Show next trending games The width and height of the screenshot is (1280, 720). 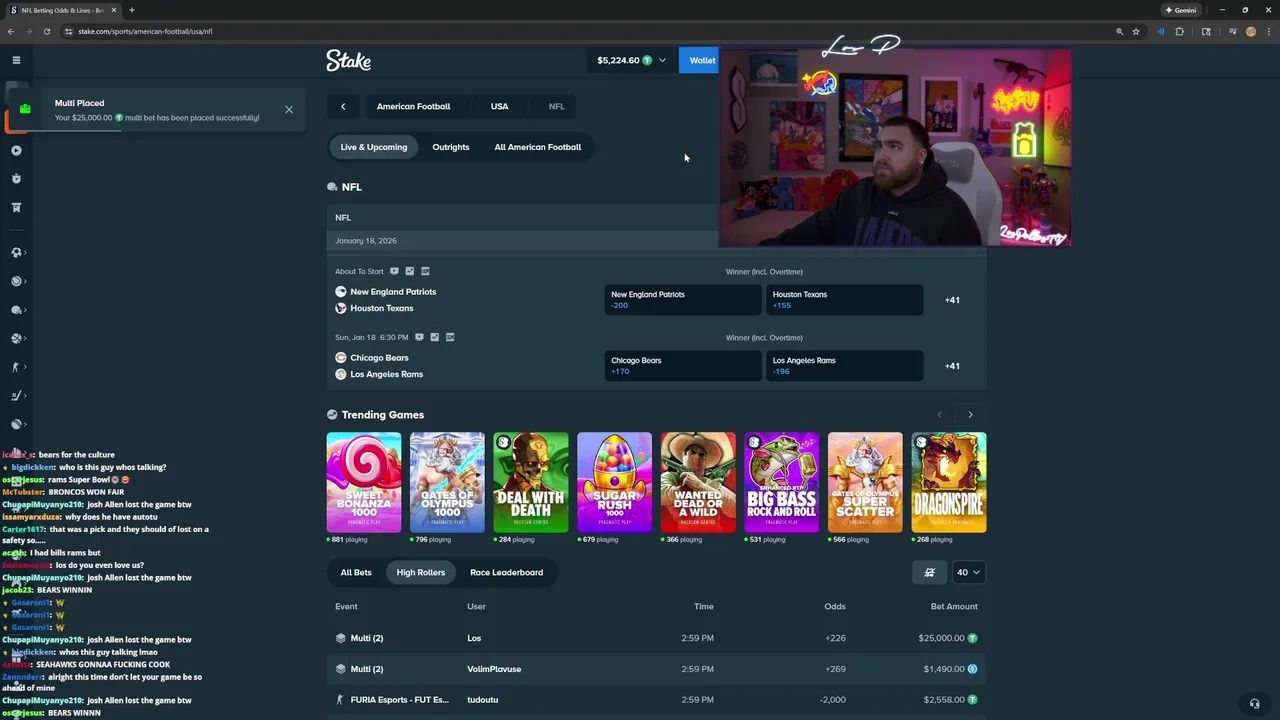tap(970, 414)
